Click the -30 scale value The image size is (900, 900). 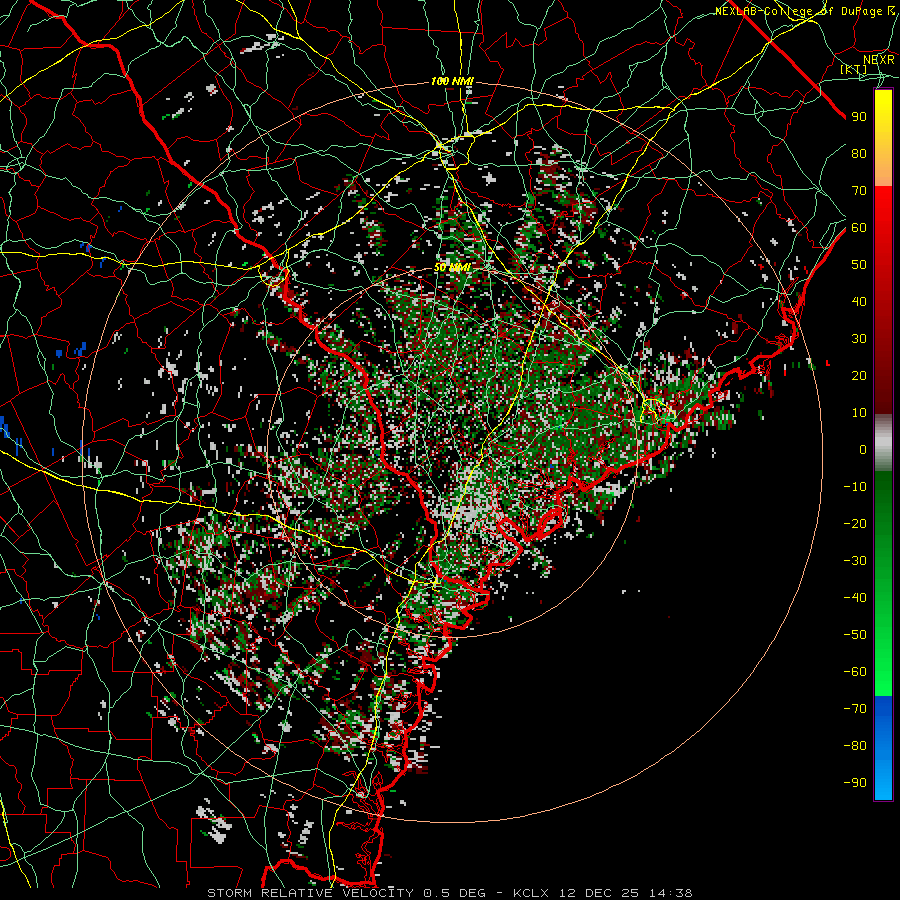point(855,561)
